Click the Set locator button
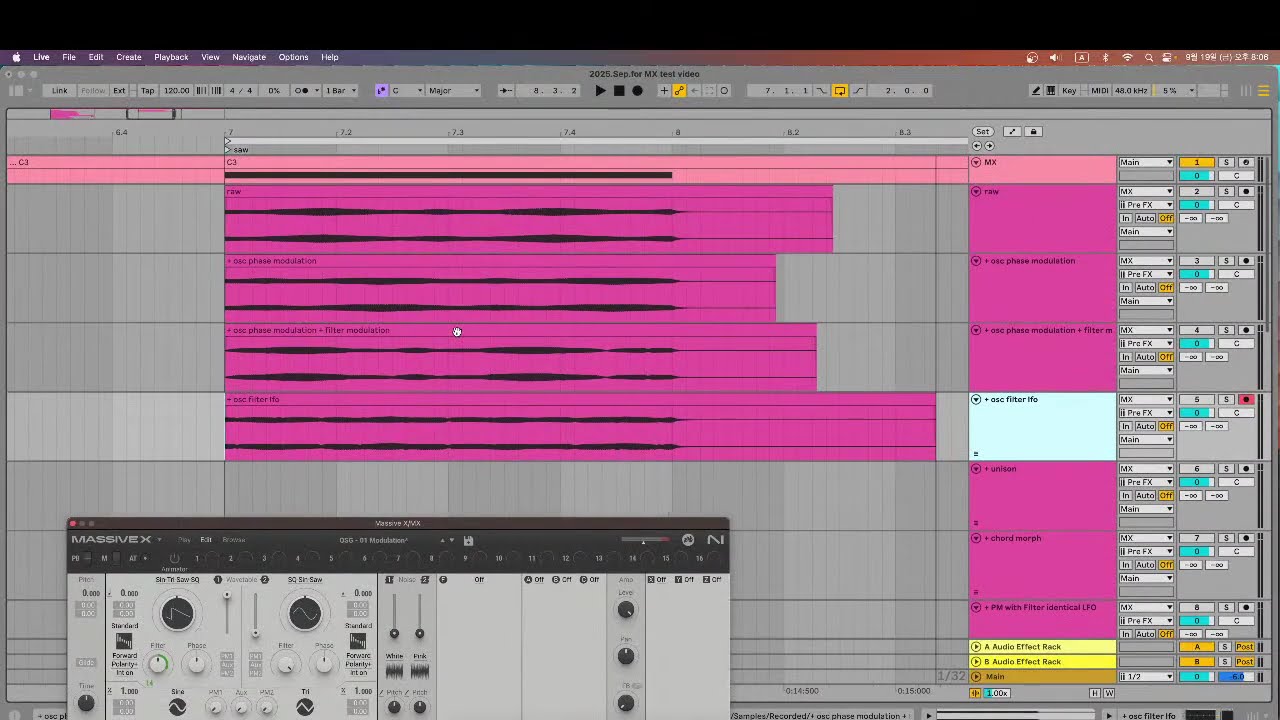Image resolution: width=1280 pixels, height=720 pixels. (983, 132)
